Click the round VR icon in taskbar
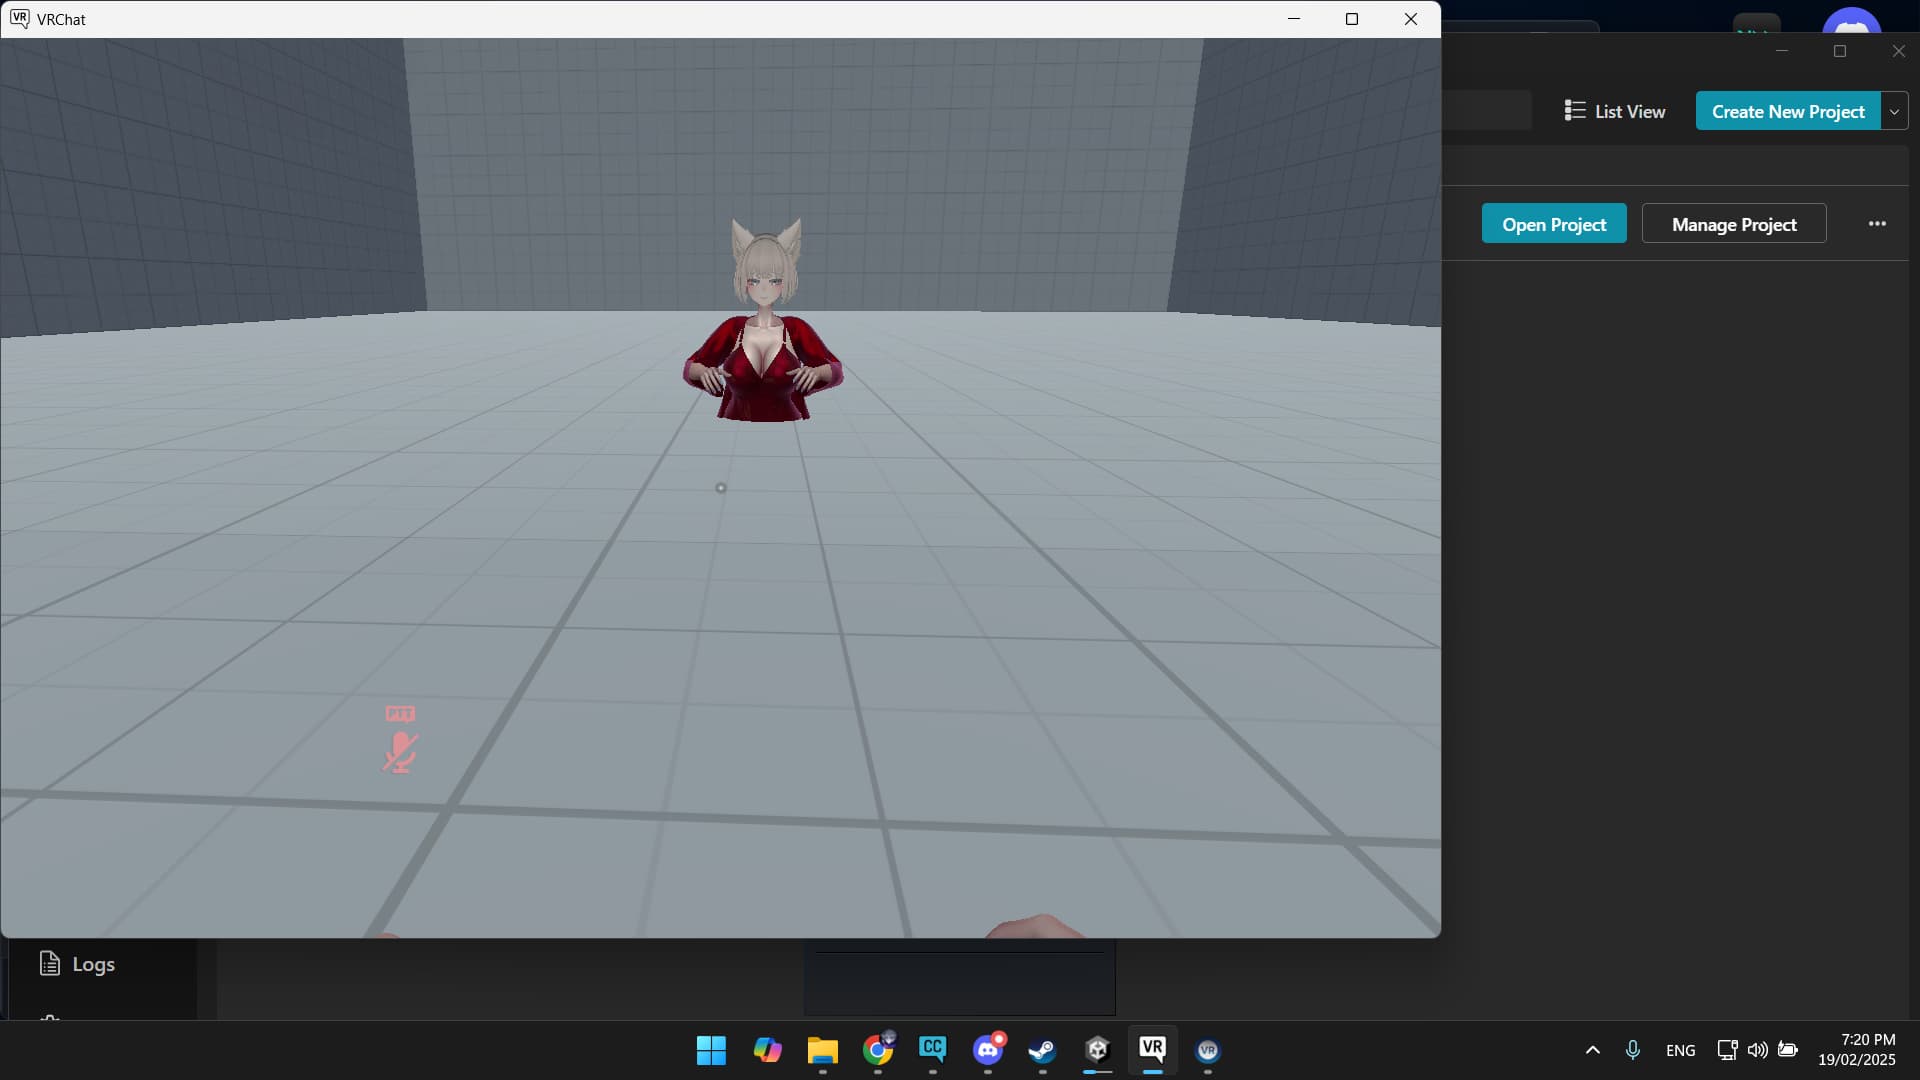Viewport: 1920px width, 1080px height. tap(1207, 1050)
